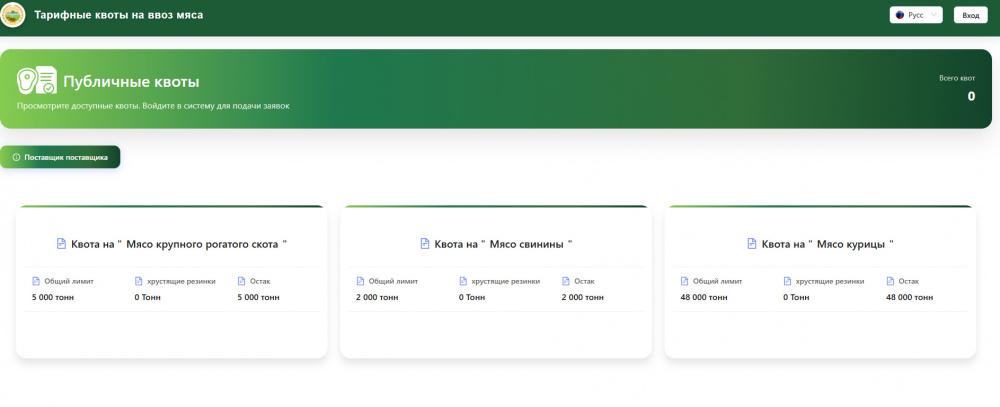This screenshot has width=1000, height=407.
Task: Click Остаток icon in chicken quota card
Action: click(890, 281)
